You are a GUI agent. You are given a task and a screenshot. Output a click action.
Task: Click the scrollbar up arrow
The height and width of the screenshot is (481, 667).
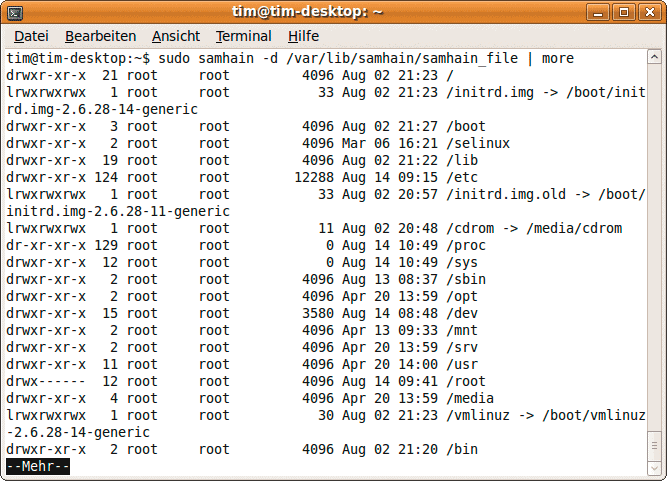click(x=654, y=57)
